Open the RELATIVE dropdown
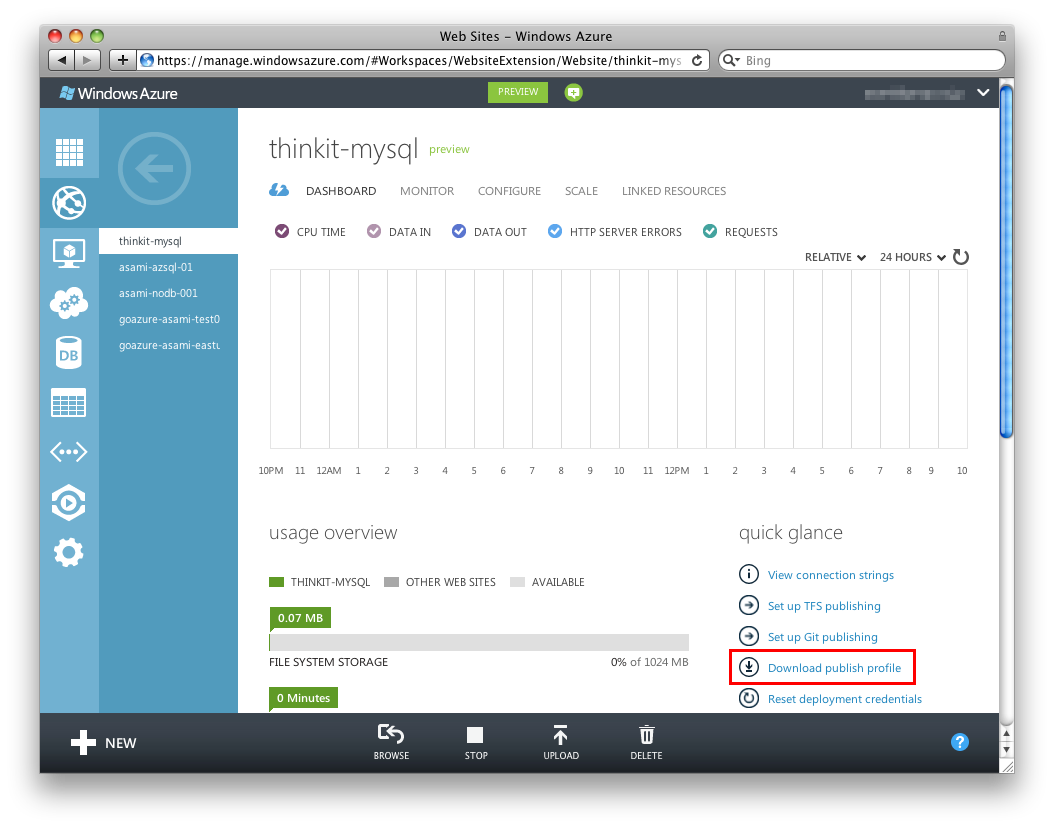The height and width of the screenshot is (828, 1054). click(836, 257)
